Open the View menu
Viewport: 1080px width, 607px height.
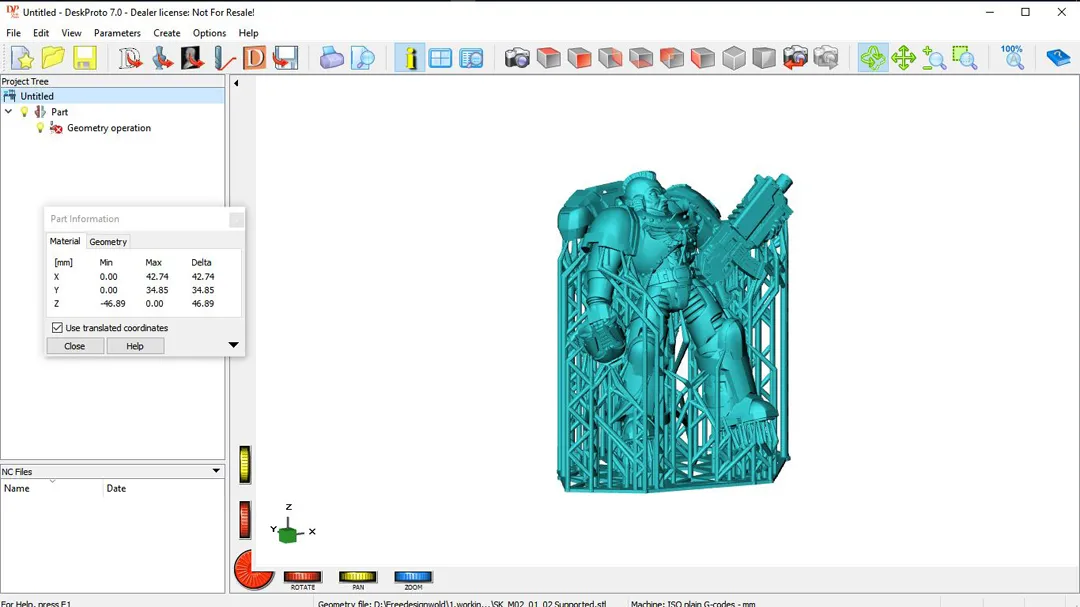coord(71,33)
